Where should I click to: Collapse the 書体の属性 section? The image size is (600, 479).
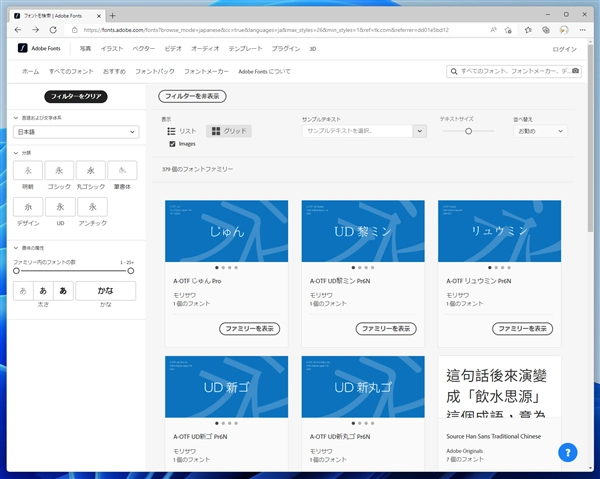click(x=16, y=248)
